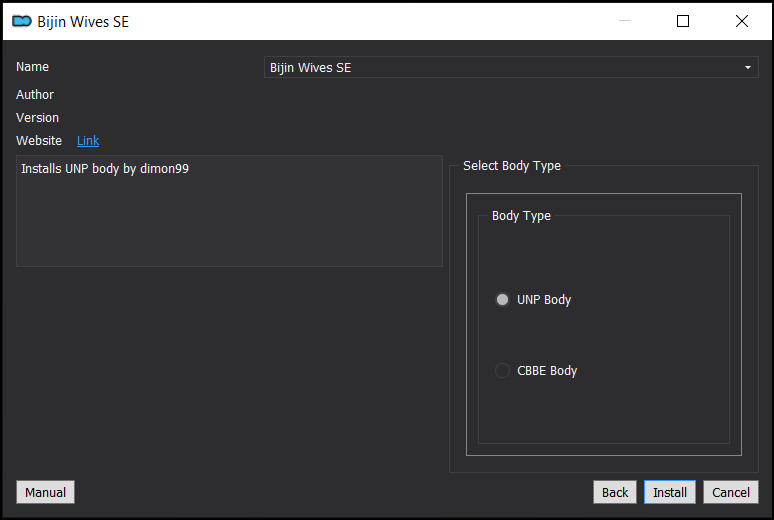Go Back to the previous step
Viewport: 774px width, 520px height.
pyautogui.click(x=615, y=492)
